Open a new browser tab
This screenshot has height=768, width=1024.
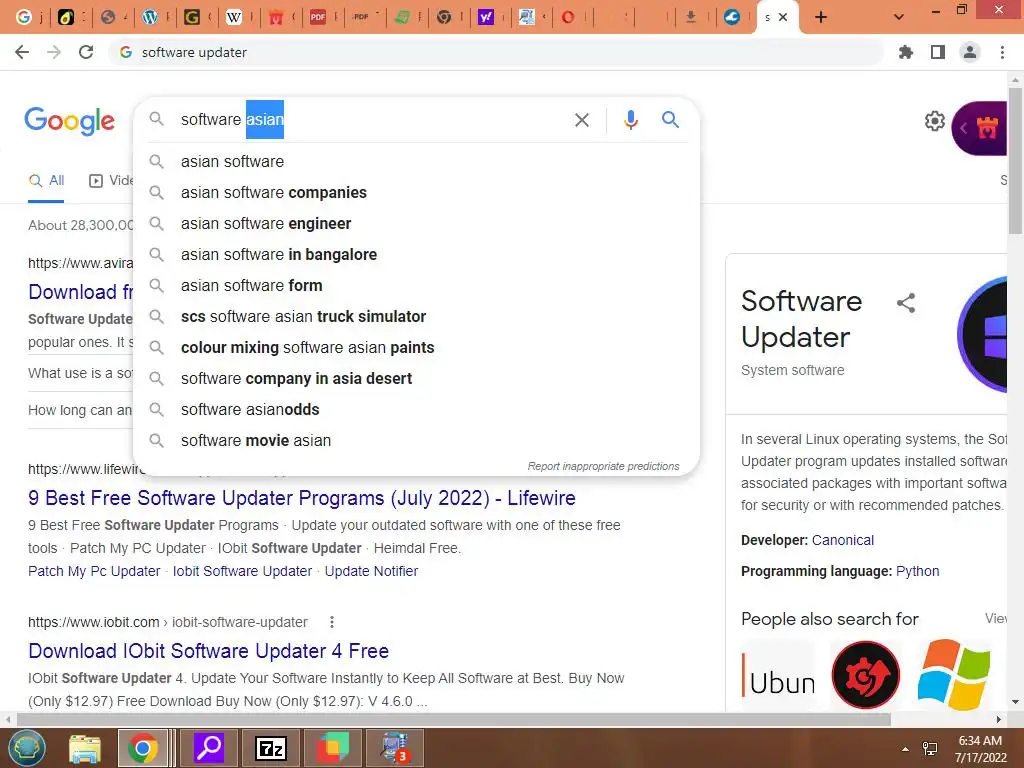point(821,17)
